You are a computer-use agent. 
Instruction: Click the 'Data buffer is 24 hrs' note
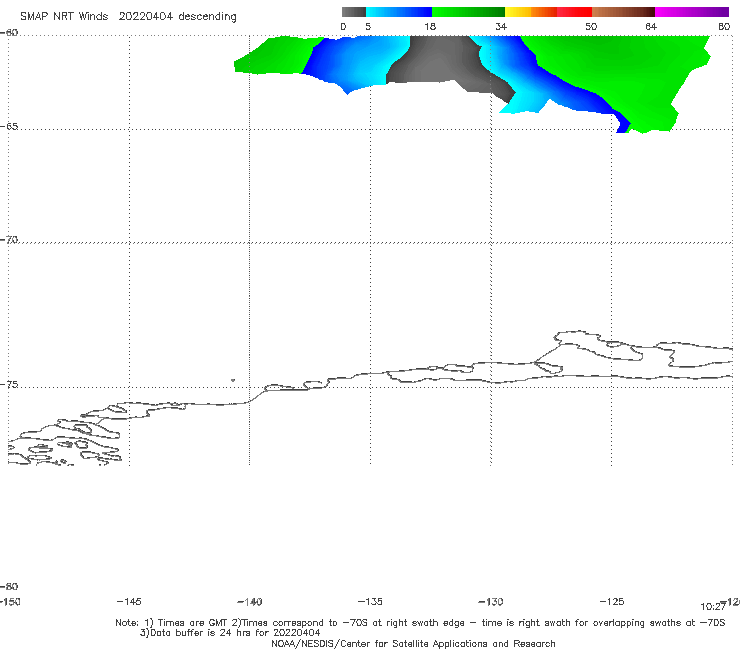[x=230, y=633]
